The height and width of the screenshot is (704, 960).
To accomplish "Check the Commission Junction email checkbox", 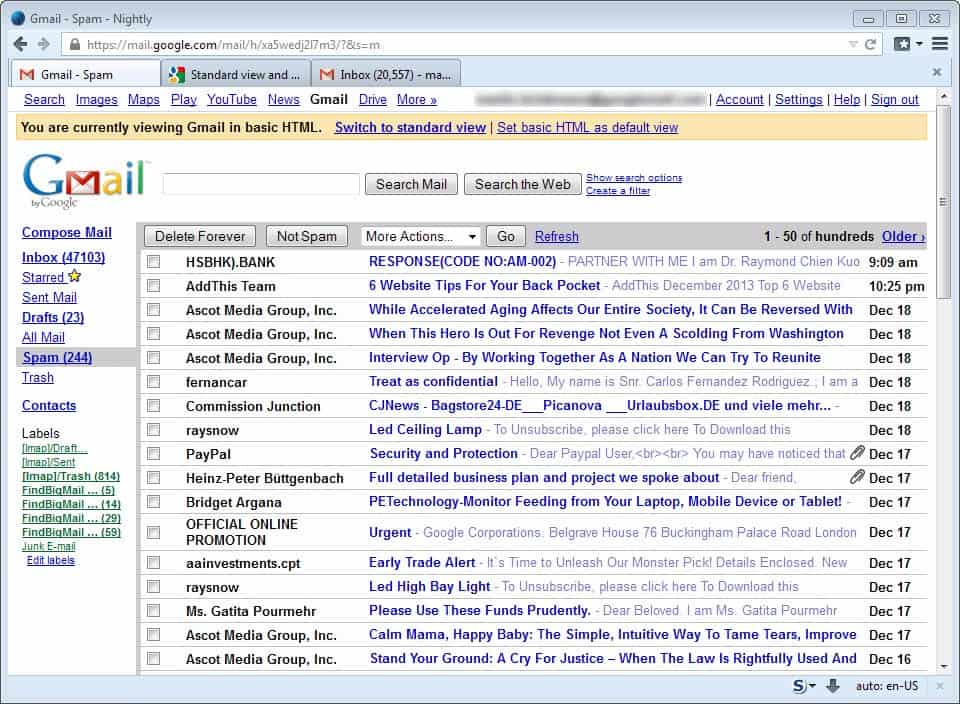I will click(153, 406).
